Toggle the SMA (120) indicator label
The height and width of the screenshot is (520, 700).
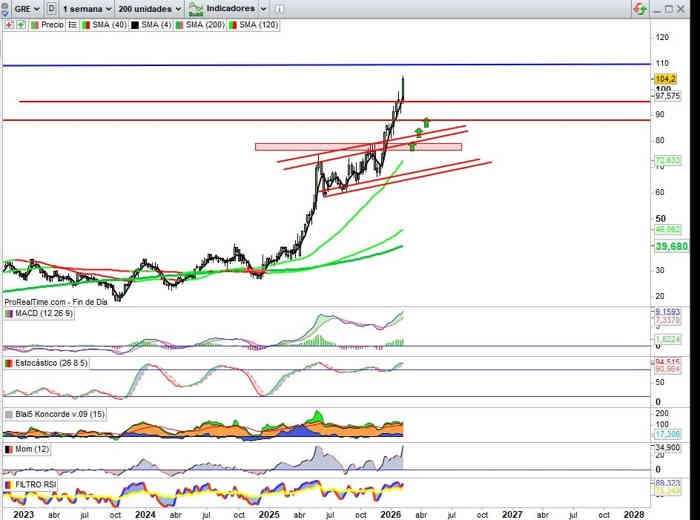pos(258,24)
